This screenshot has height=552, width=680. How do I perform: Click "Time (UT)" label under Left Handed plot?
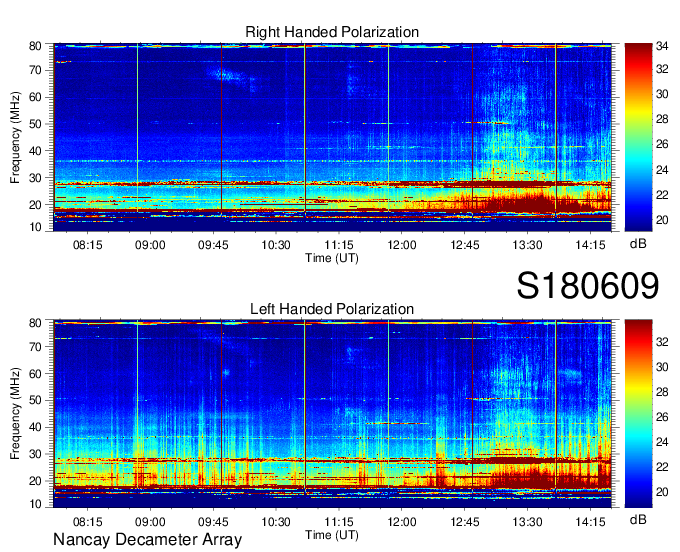pyautogui.click(x=332, y=535)
